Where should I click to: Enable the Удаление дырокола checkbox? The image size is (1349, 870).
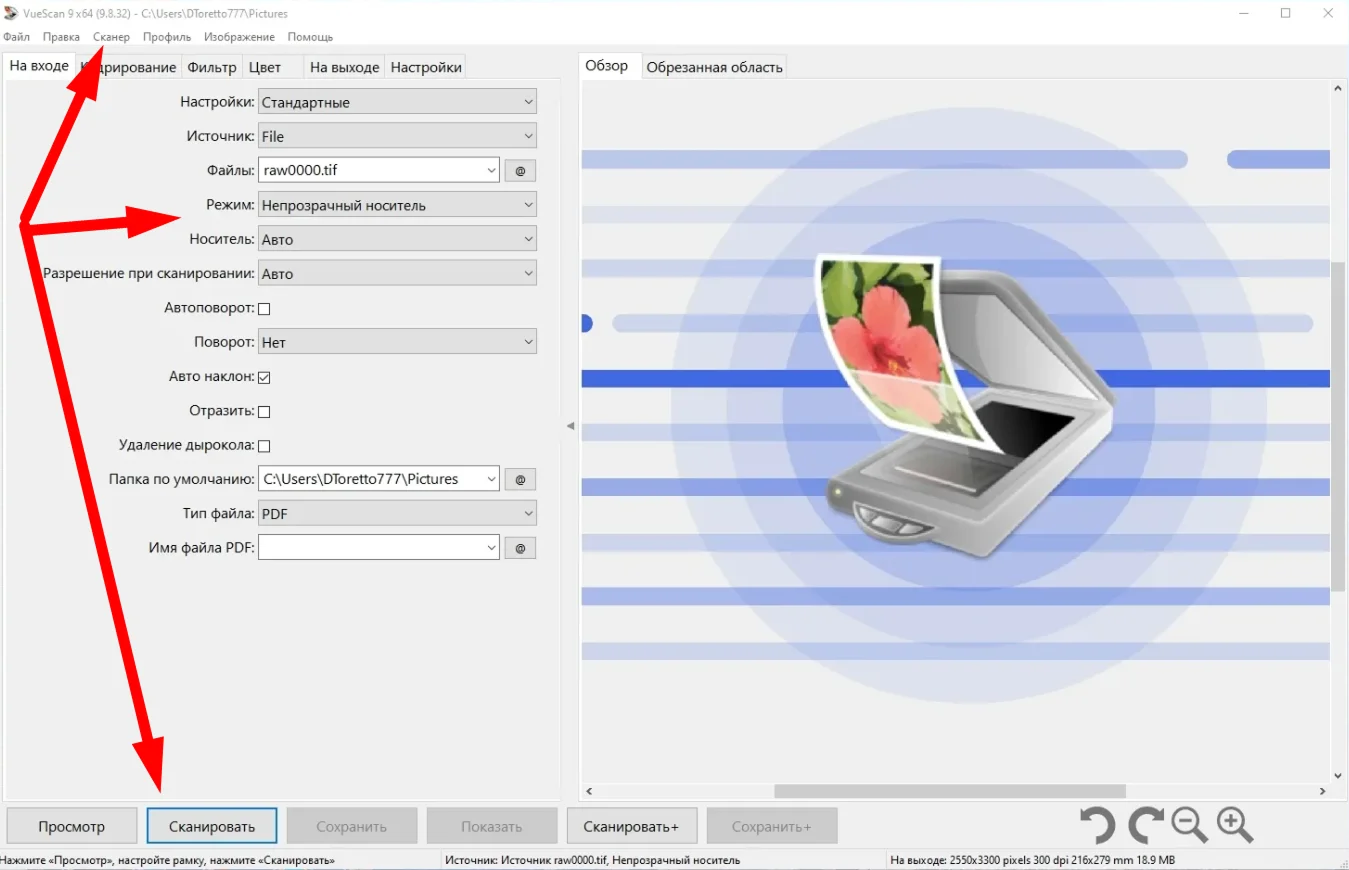[x=265, y=446]
